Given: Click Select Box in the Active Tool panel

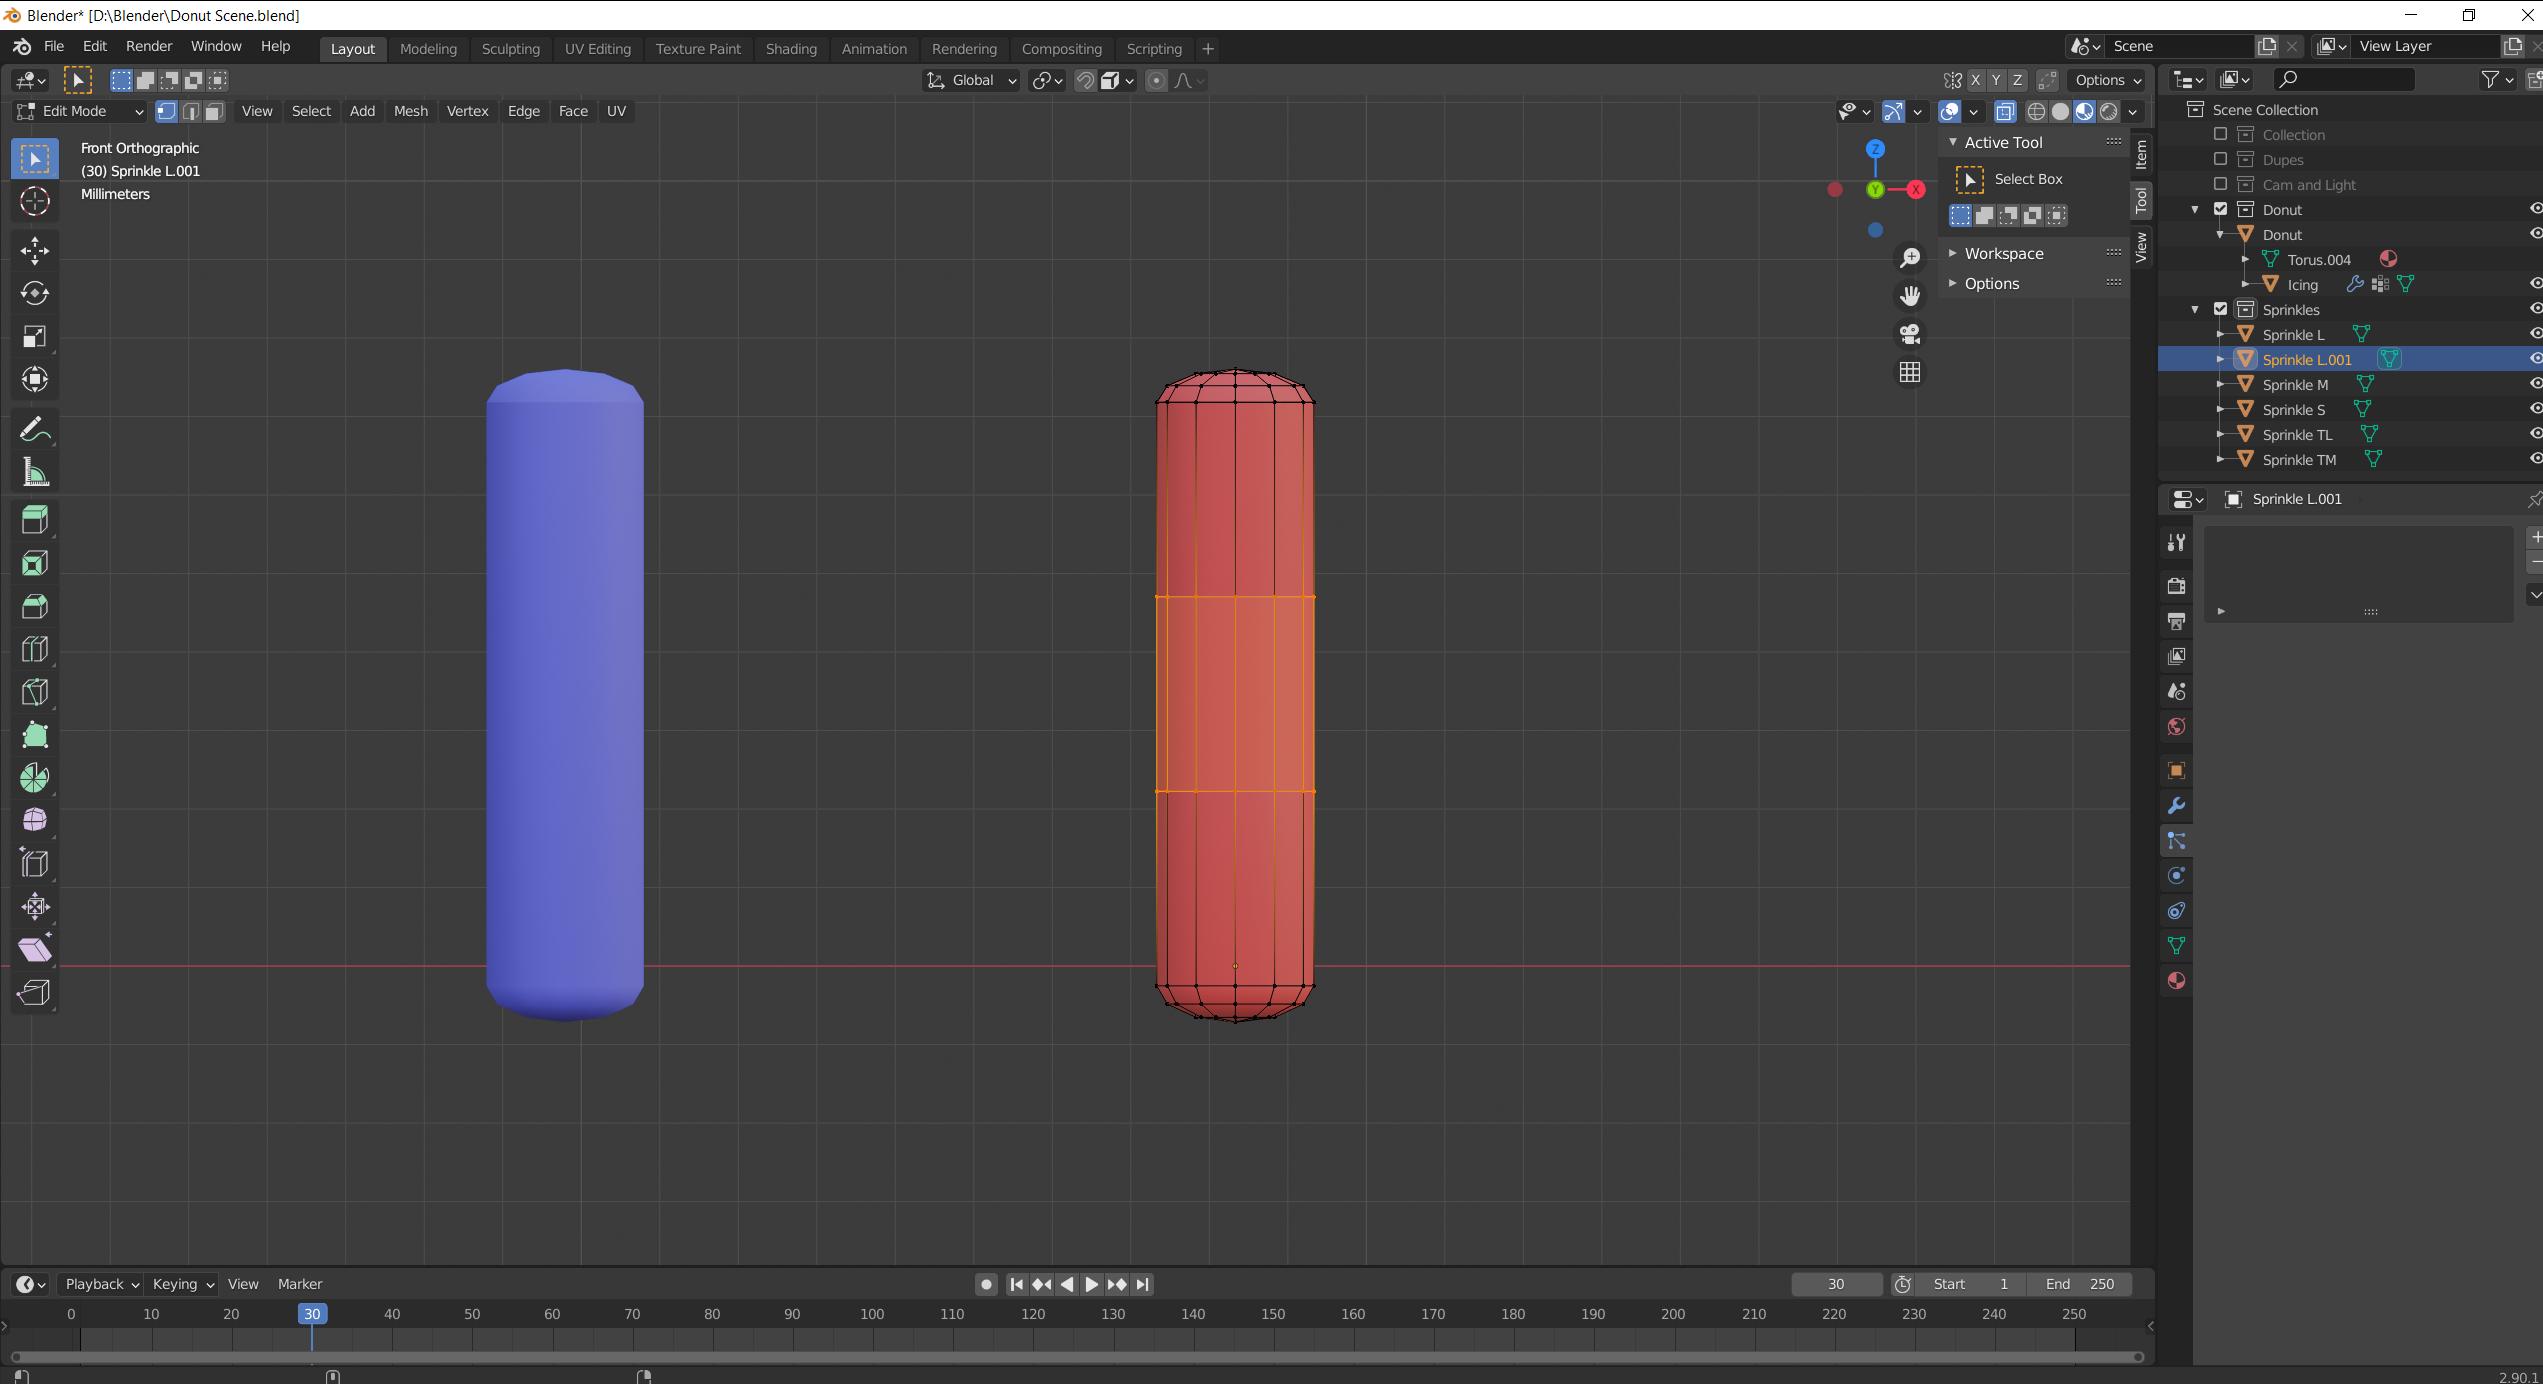Looking at the screenshot, I should coord(2027,179).
